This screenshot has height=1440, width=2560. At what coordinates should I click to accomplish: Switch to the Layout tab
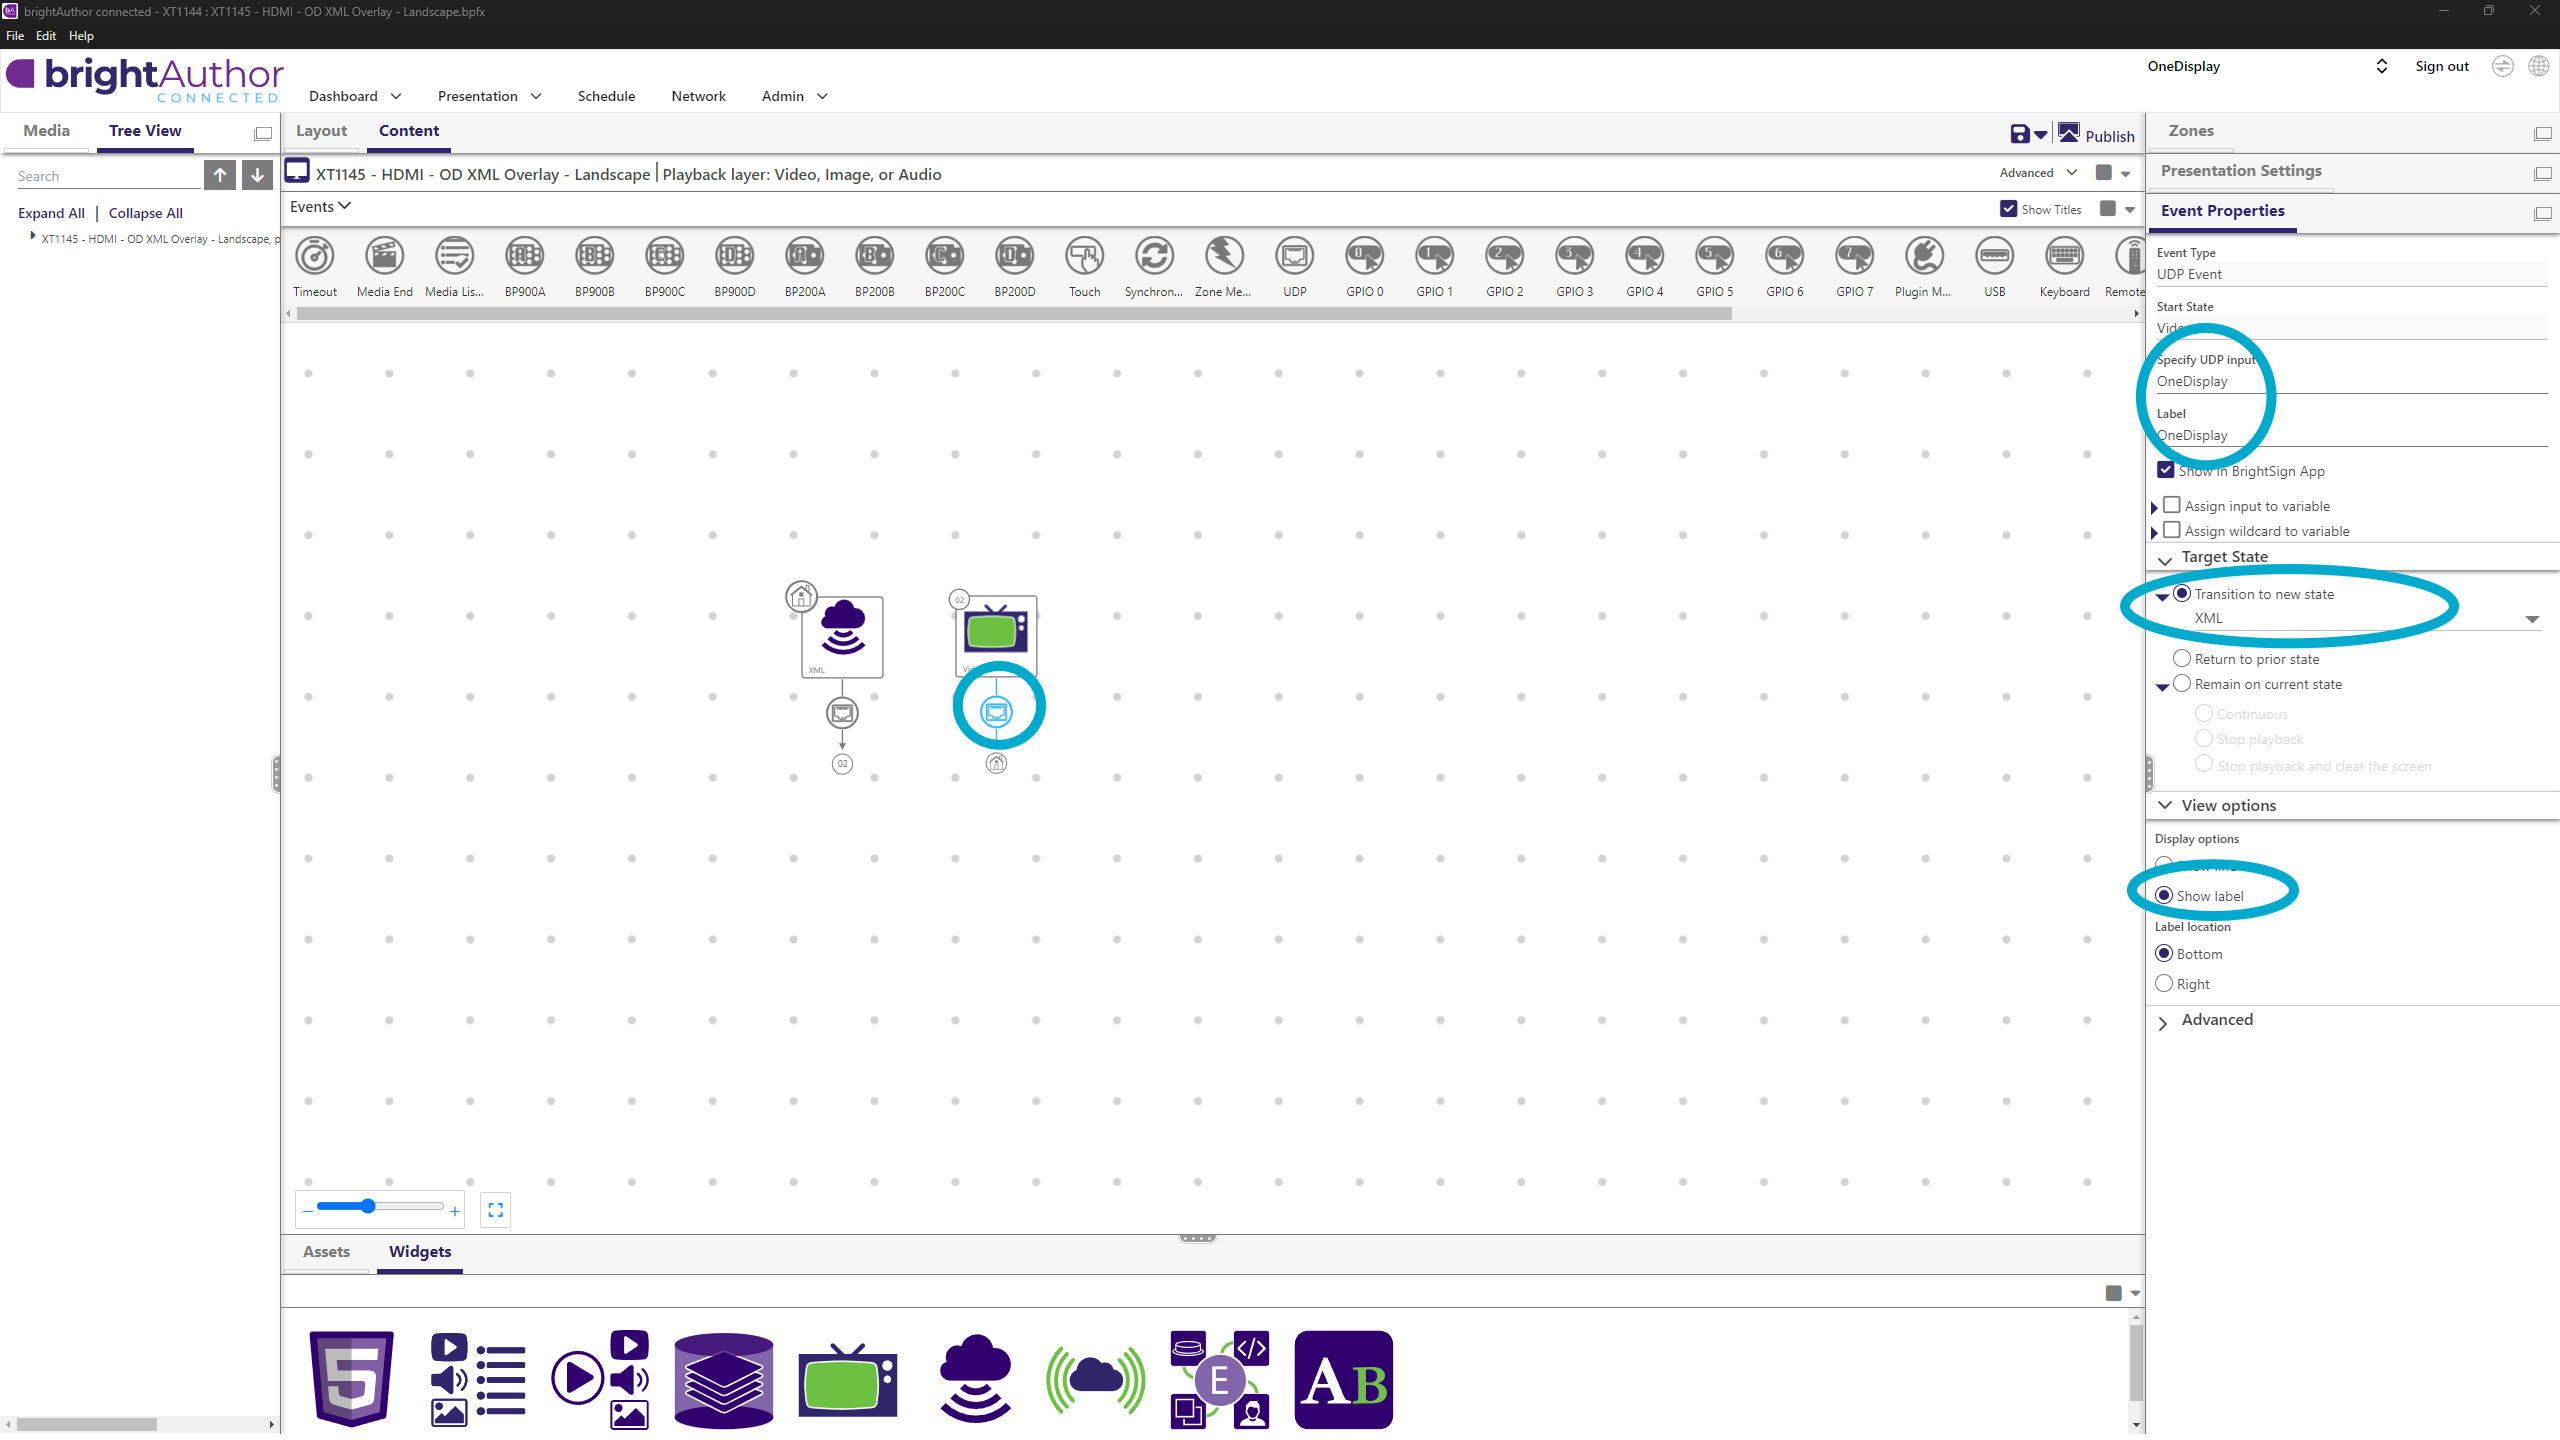pyautogui.click(x=321, y=131)
